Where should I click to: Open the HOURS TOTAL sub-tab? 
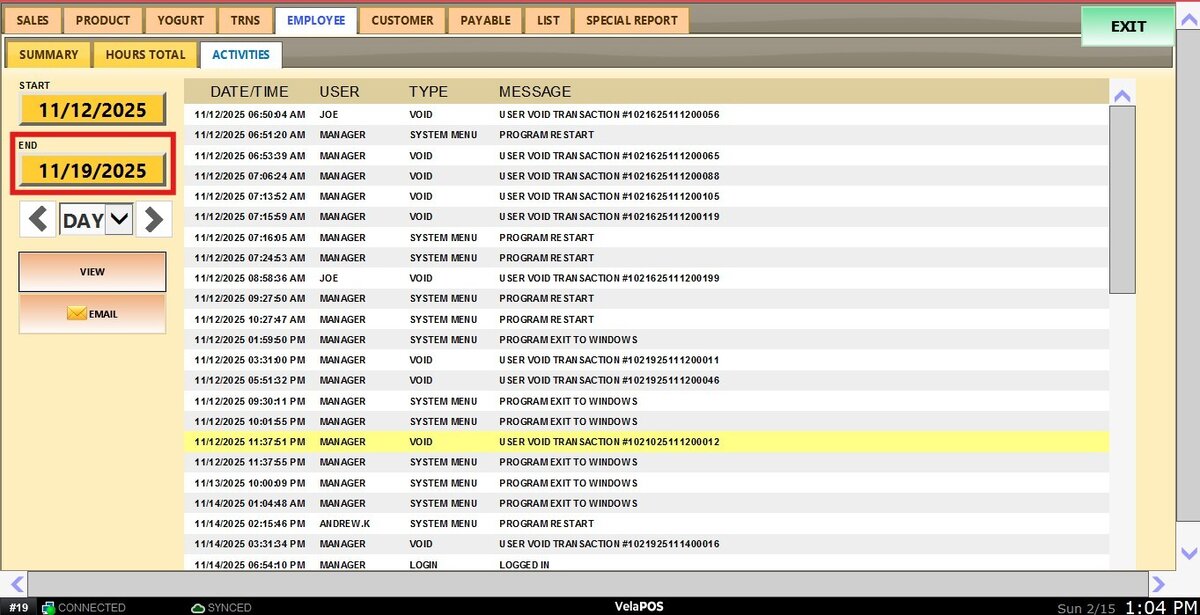146,55
